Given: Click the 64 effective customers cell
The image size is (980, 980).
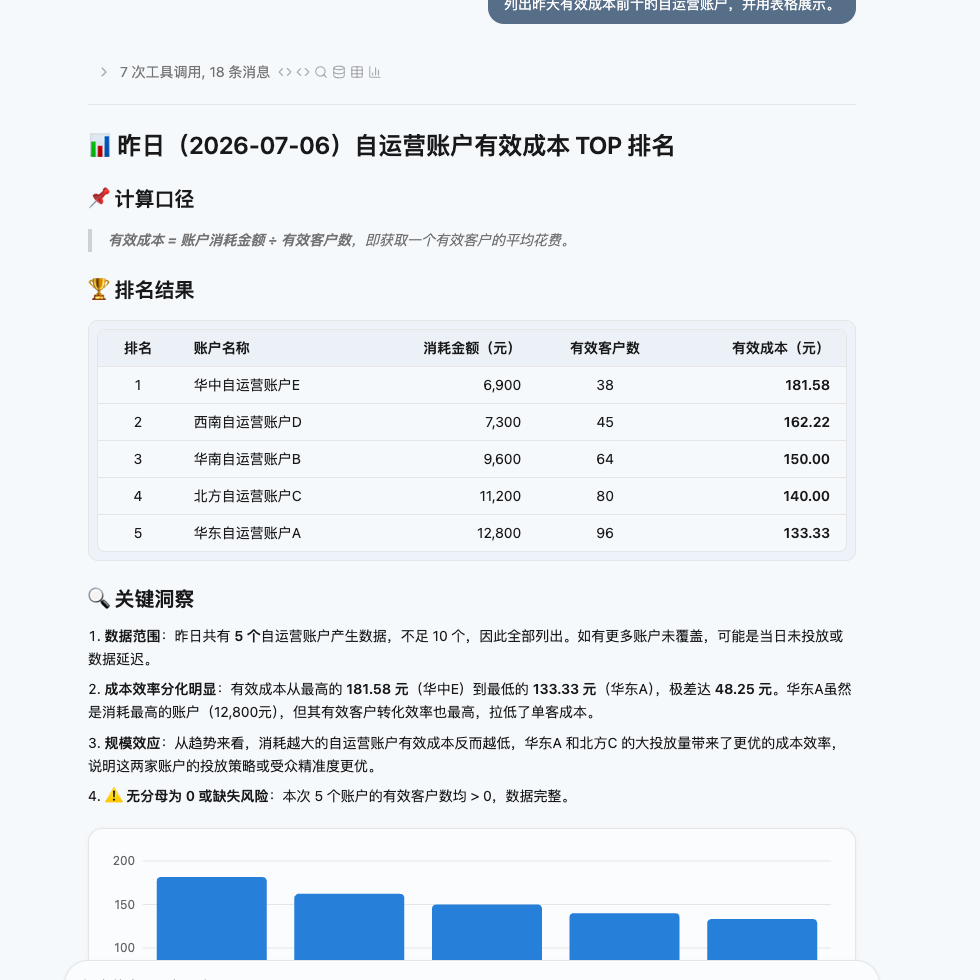Looking at the screenshot, I should click(x=604, y=459).
